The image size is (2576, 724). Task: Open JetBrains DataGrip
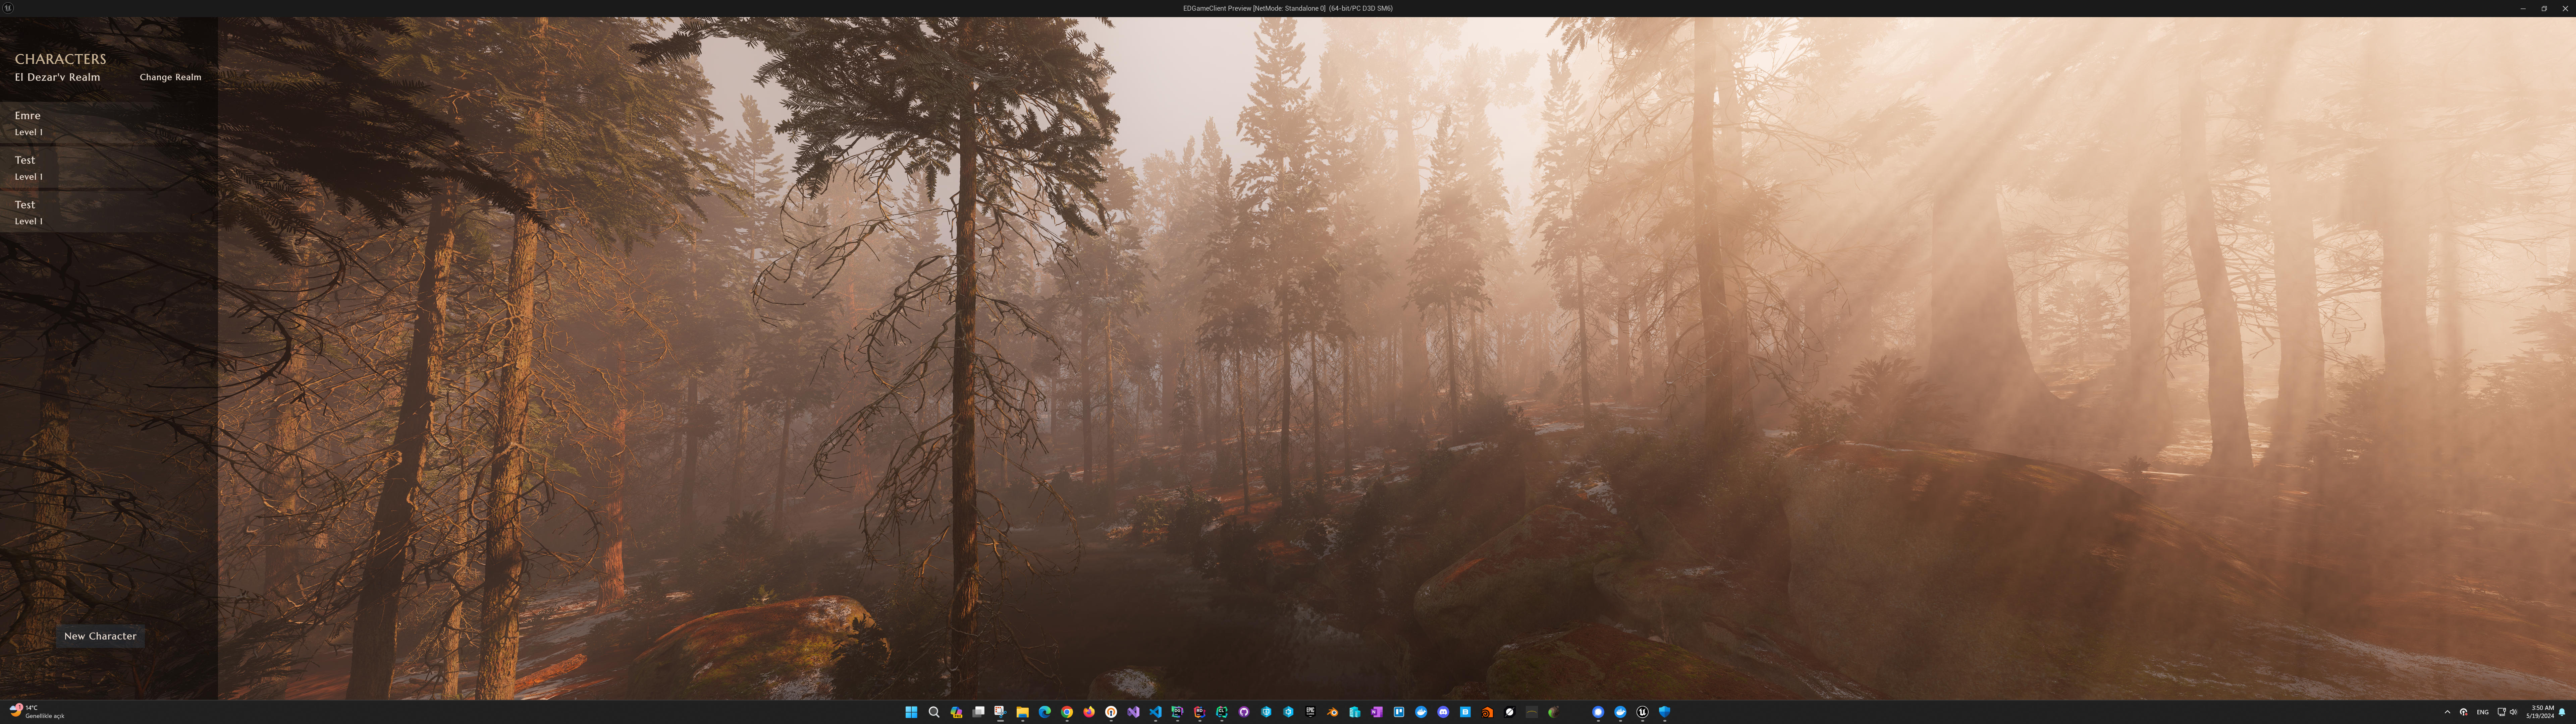point(1178,712)
